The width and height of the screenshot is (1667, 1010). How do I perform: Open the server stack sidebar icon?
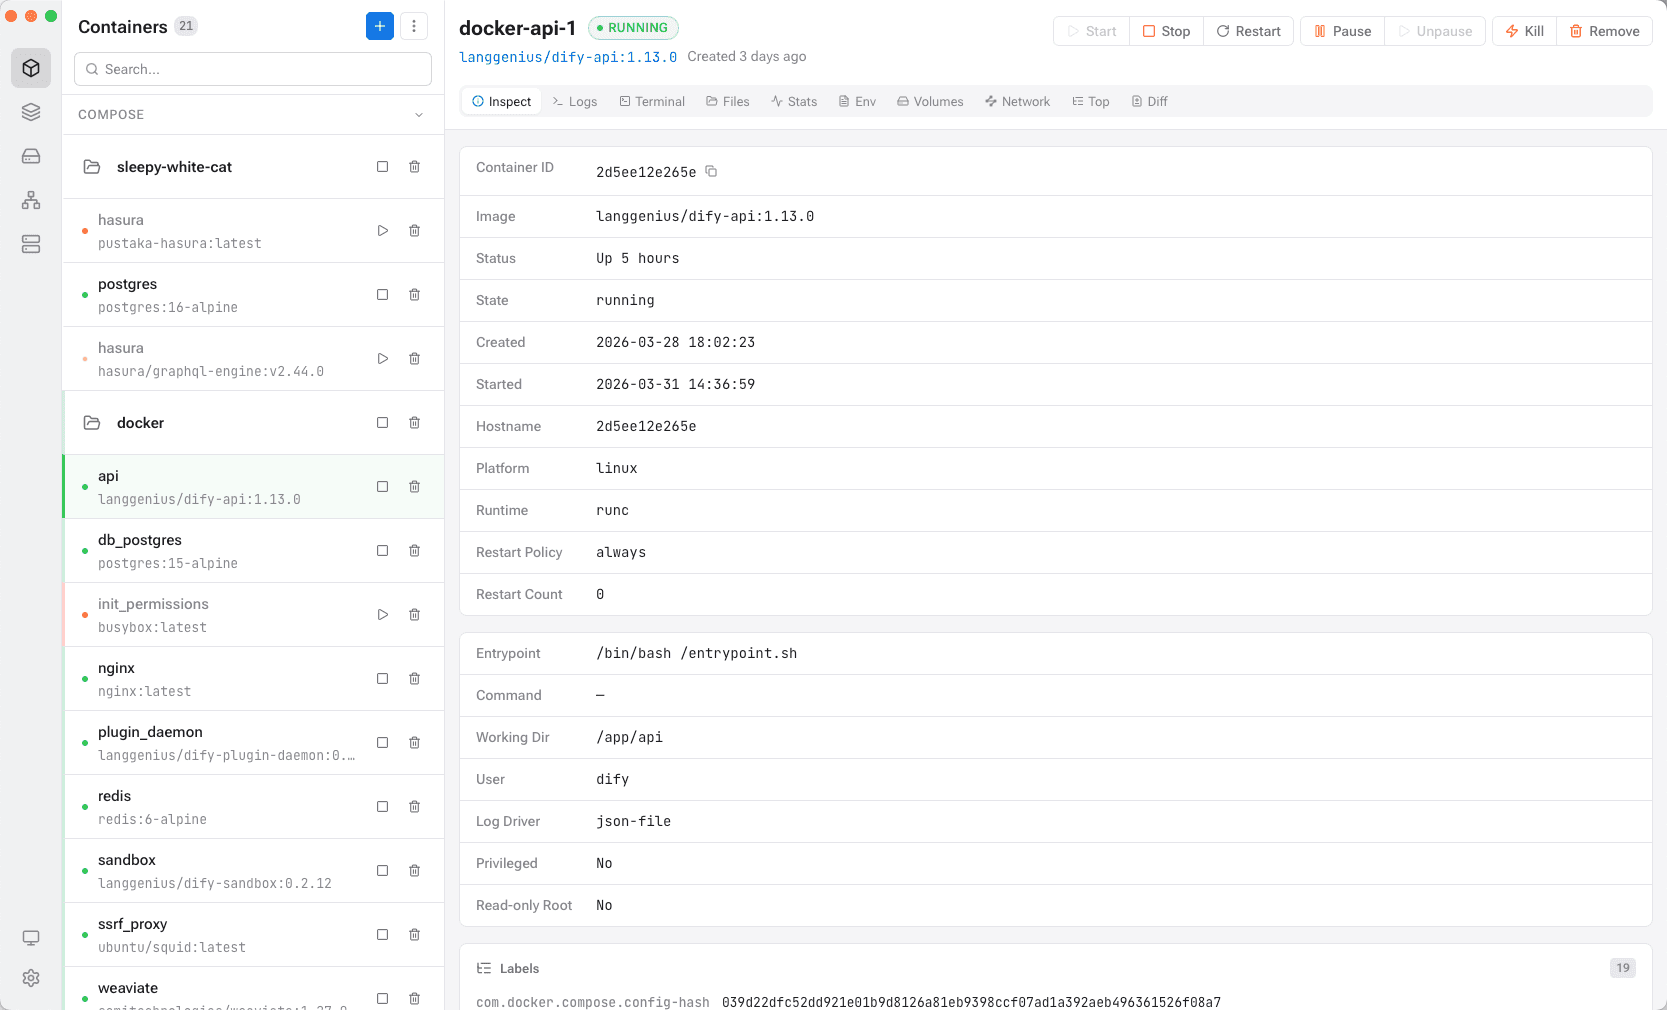click(31, 244)
